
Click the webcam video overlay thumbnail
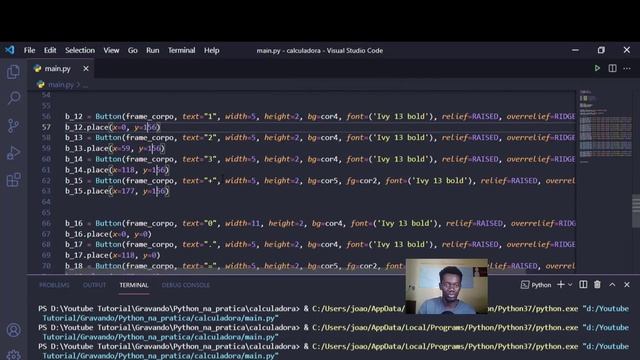(447, 286)
